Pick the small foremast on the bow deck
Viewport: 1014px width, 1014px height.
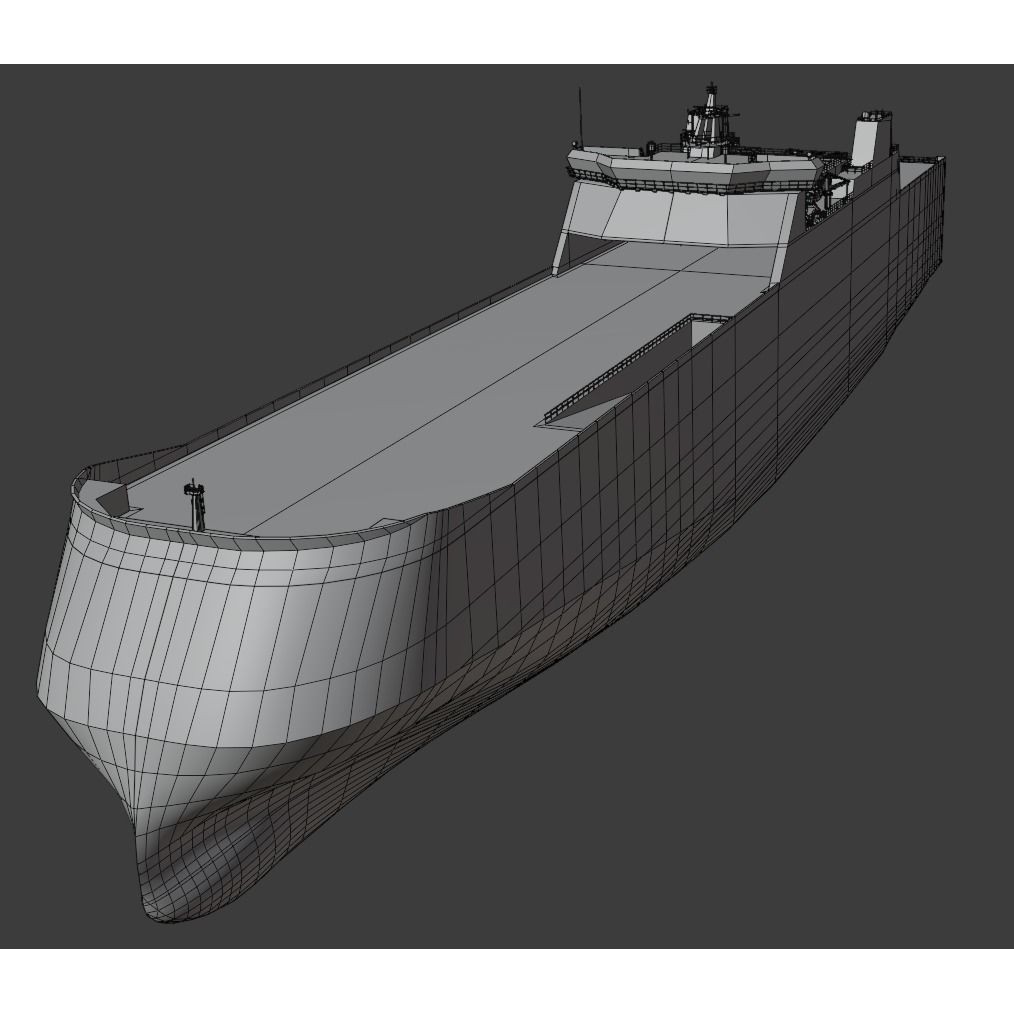pos(196,504)
